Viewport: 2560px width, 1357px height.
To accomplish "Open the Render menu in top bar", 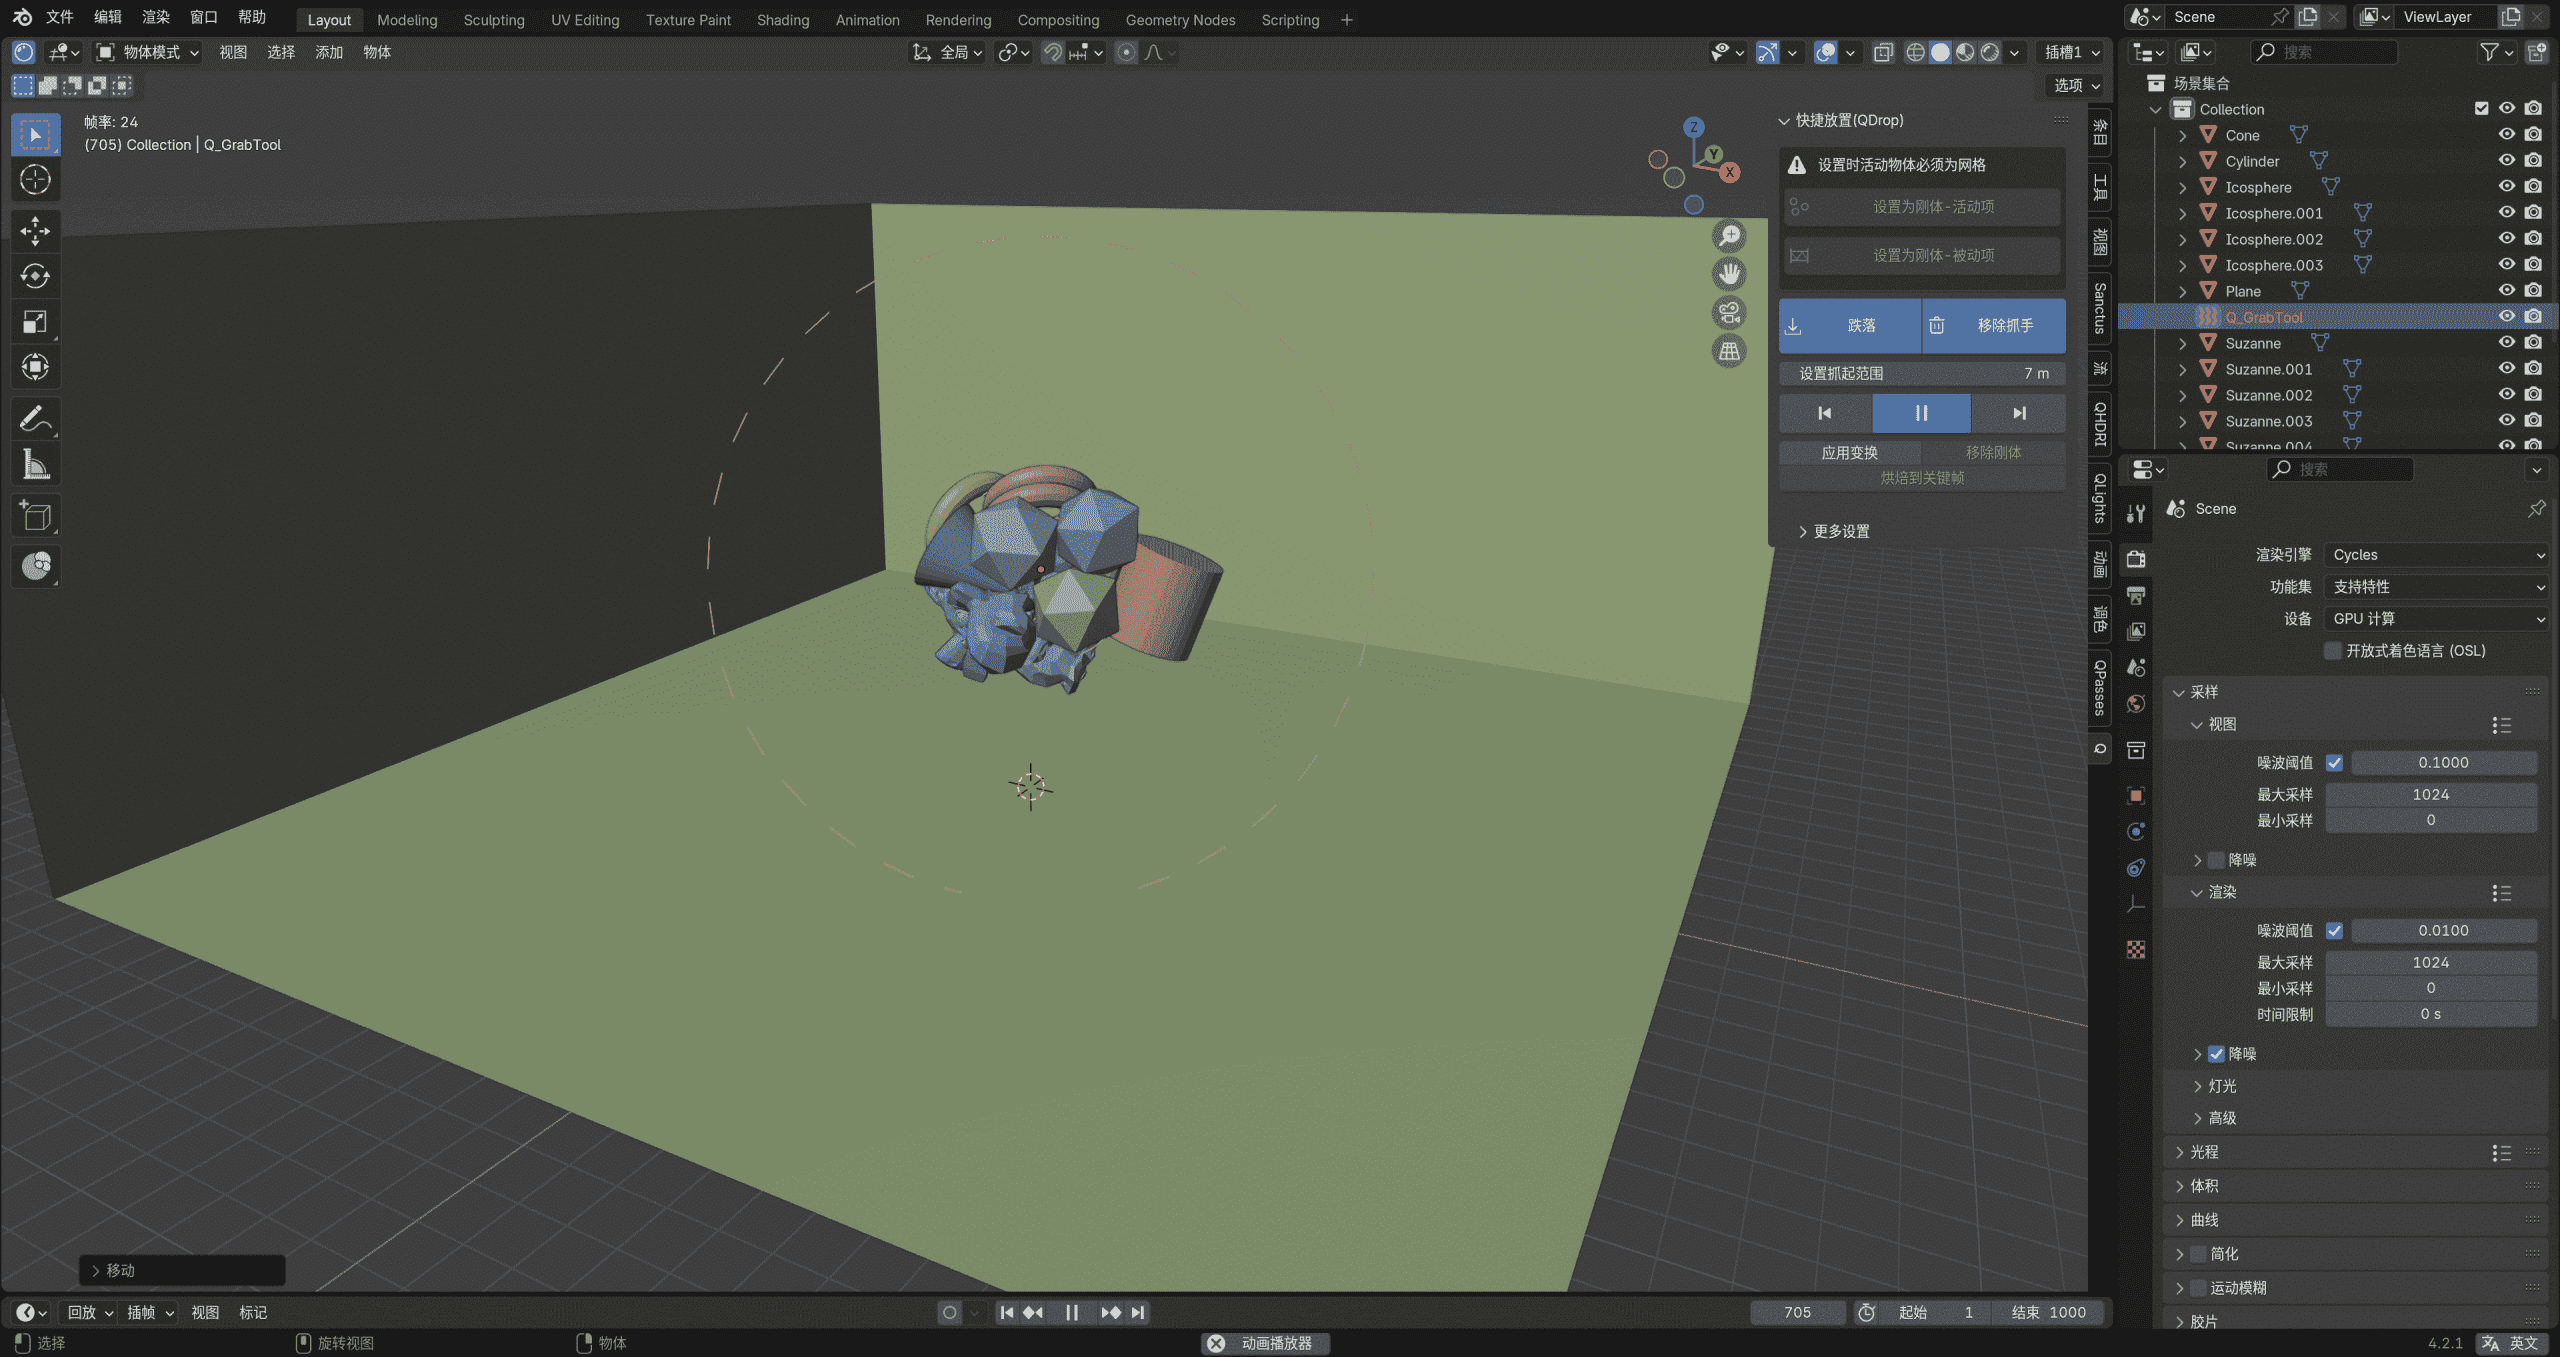I will (156, 17).
